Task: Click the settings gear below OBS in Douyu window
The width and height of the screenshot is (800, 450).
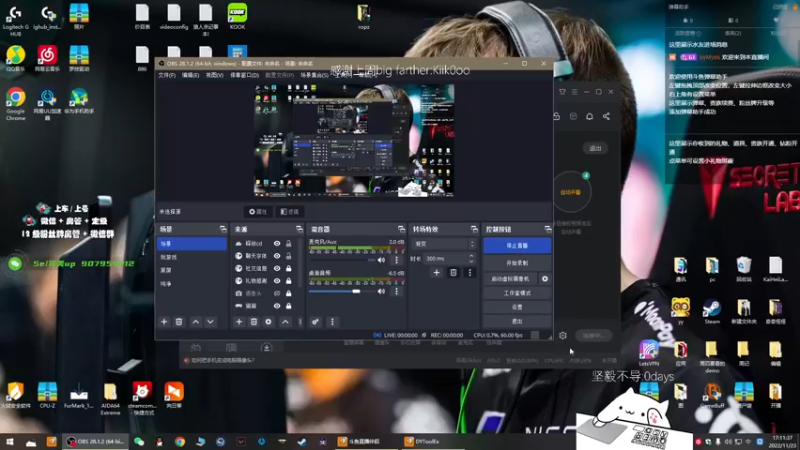Action: point(563,335)
